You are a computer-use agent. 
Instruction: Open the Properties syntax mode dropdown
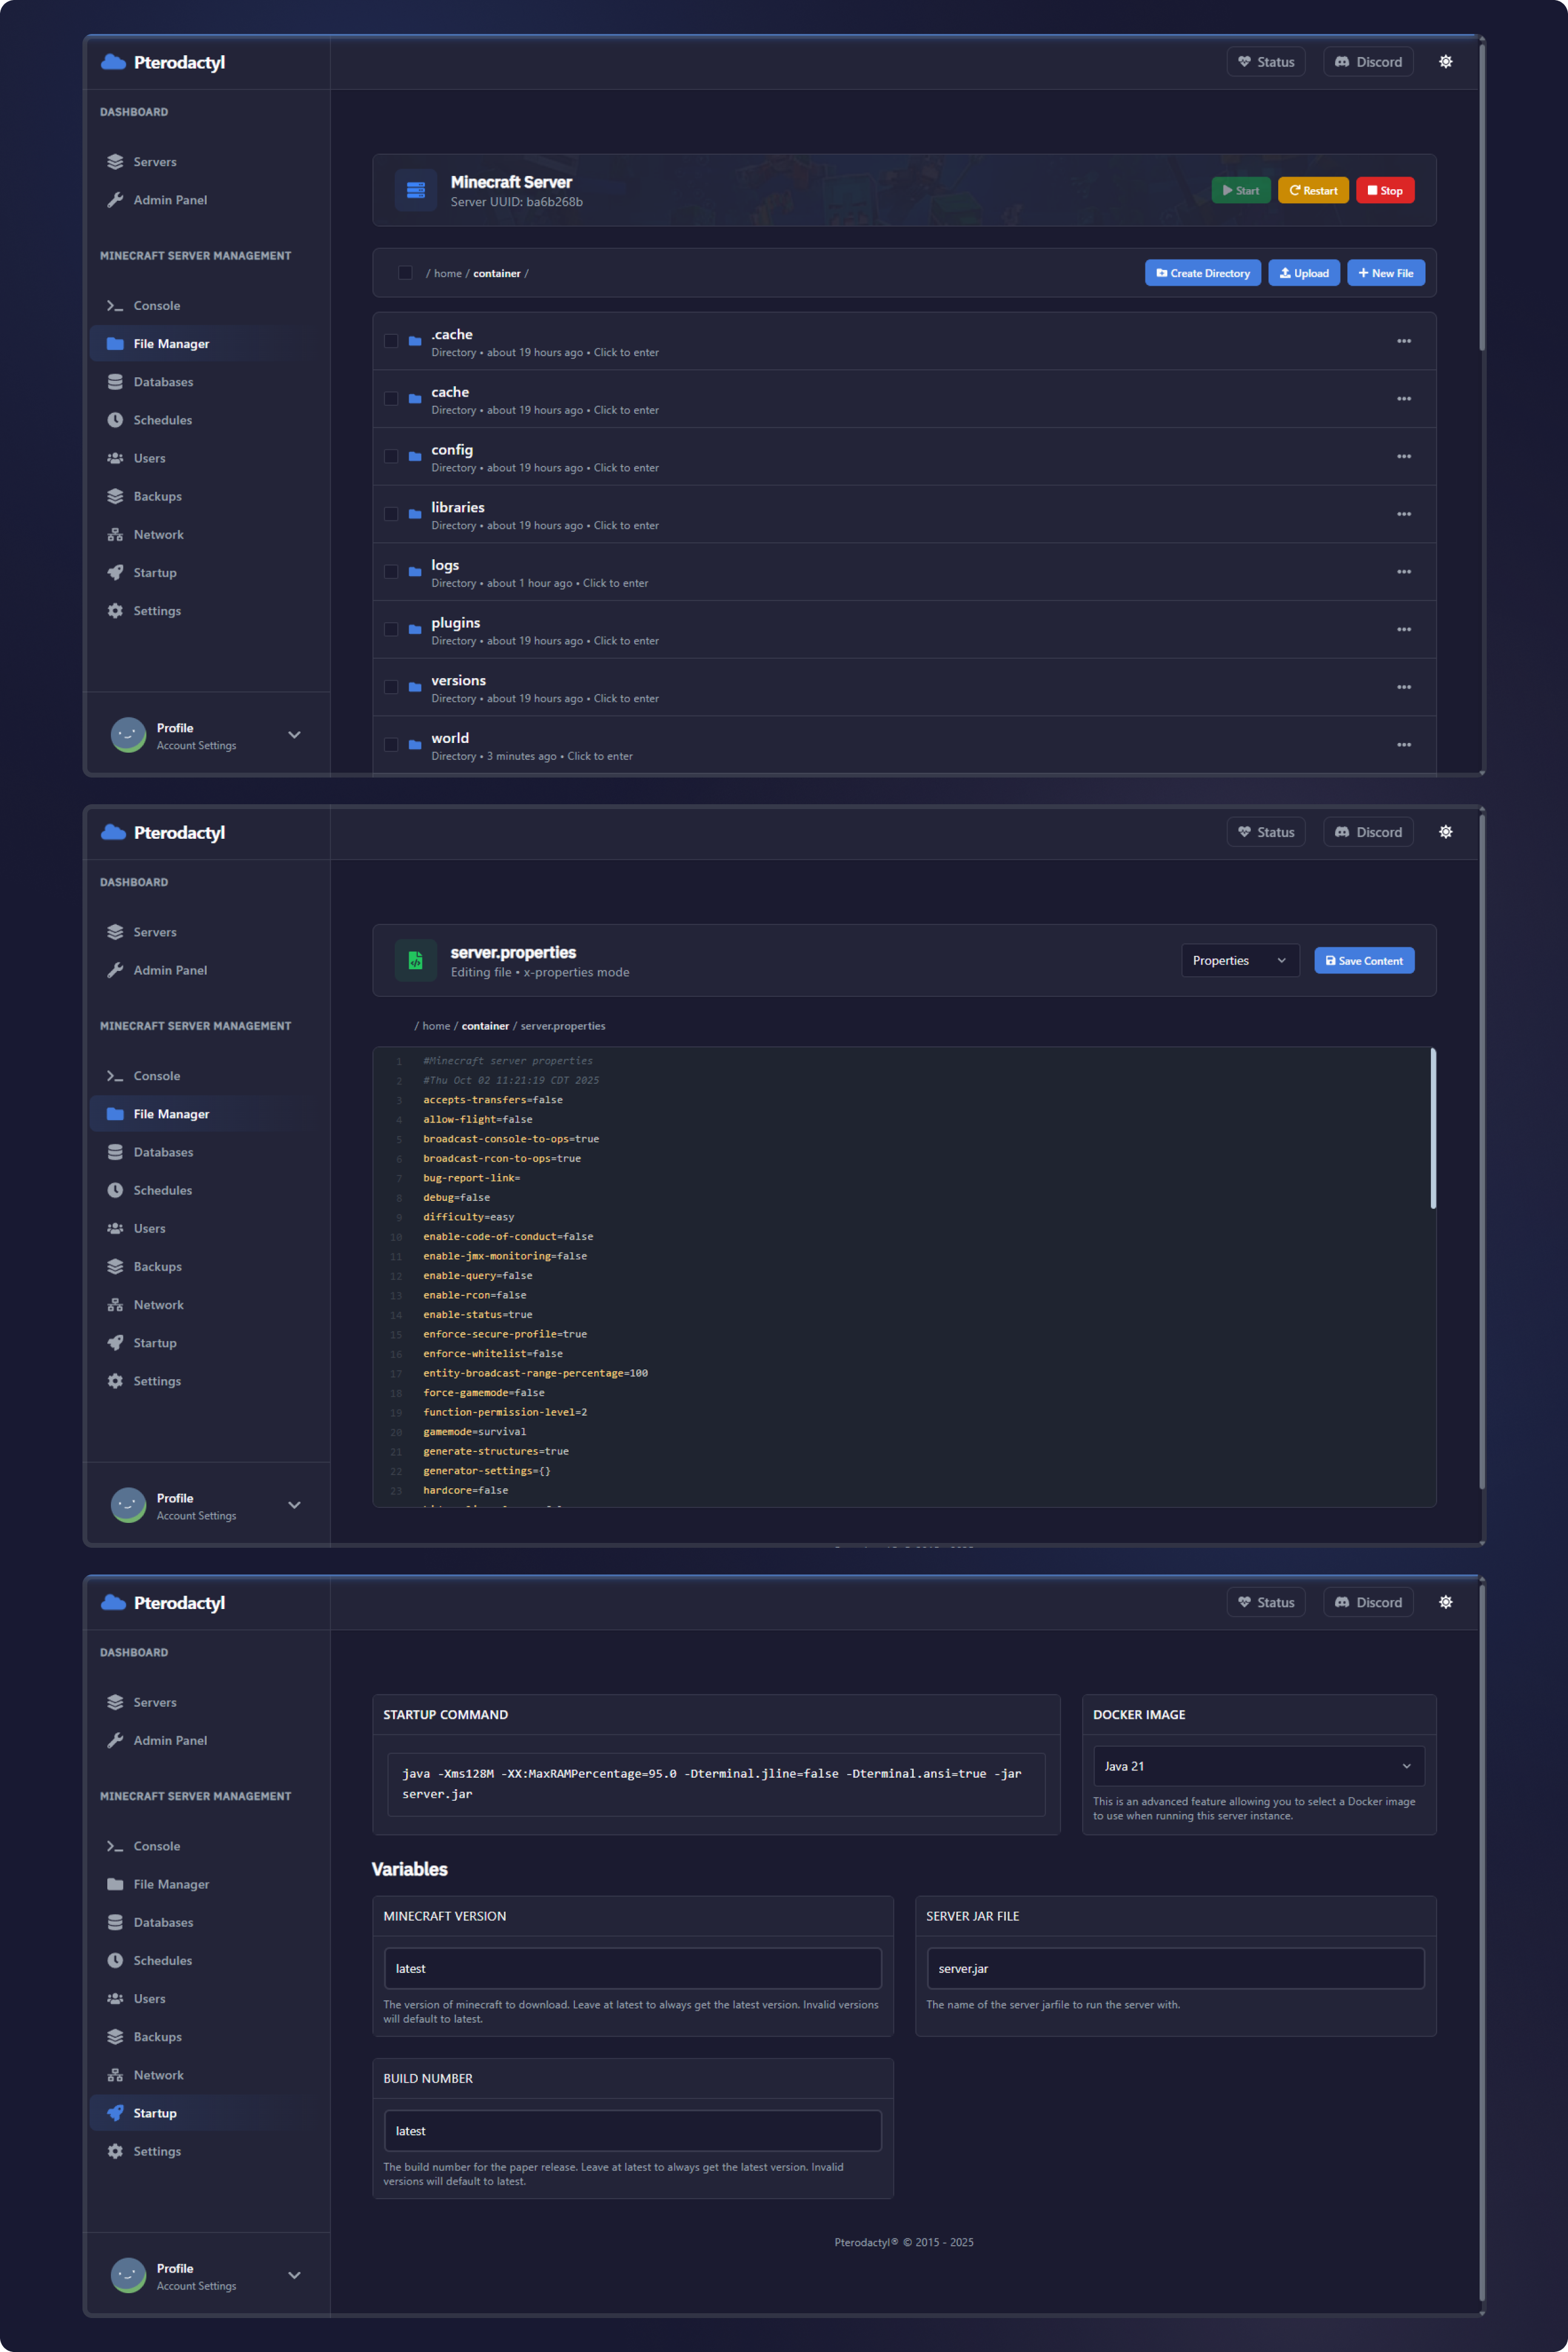[x=1239, y=961]
